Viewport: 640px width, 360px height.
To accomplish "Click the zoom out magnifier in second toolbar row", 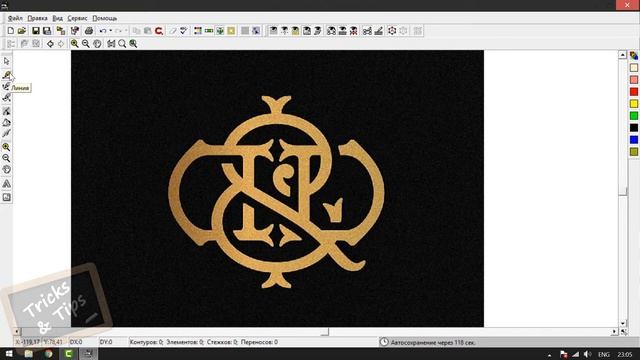I will (86, 44).
